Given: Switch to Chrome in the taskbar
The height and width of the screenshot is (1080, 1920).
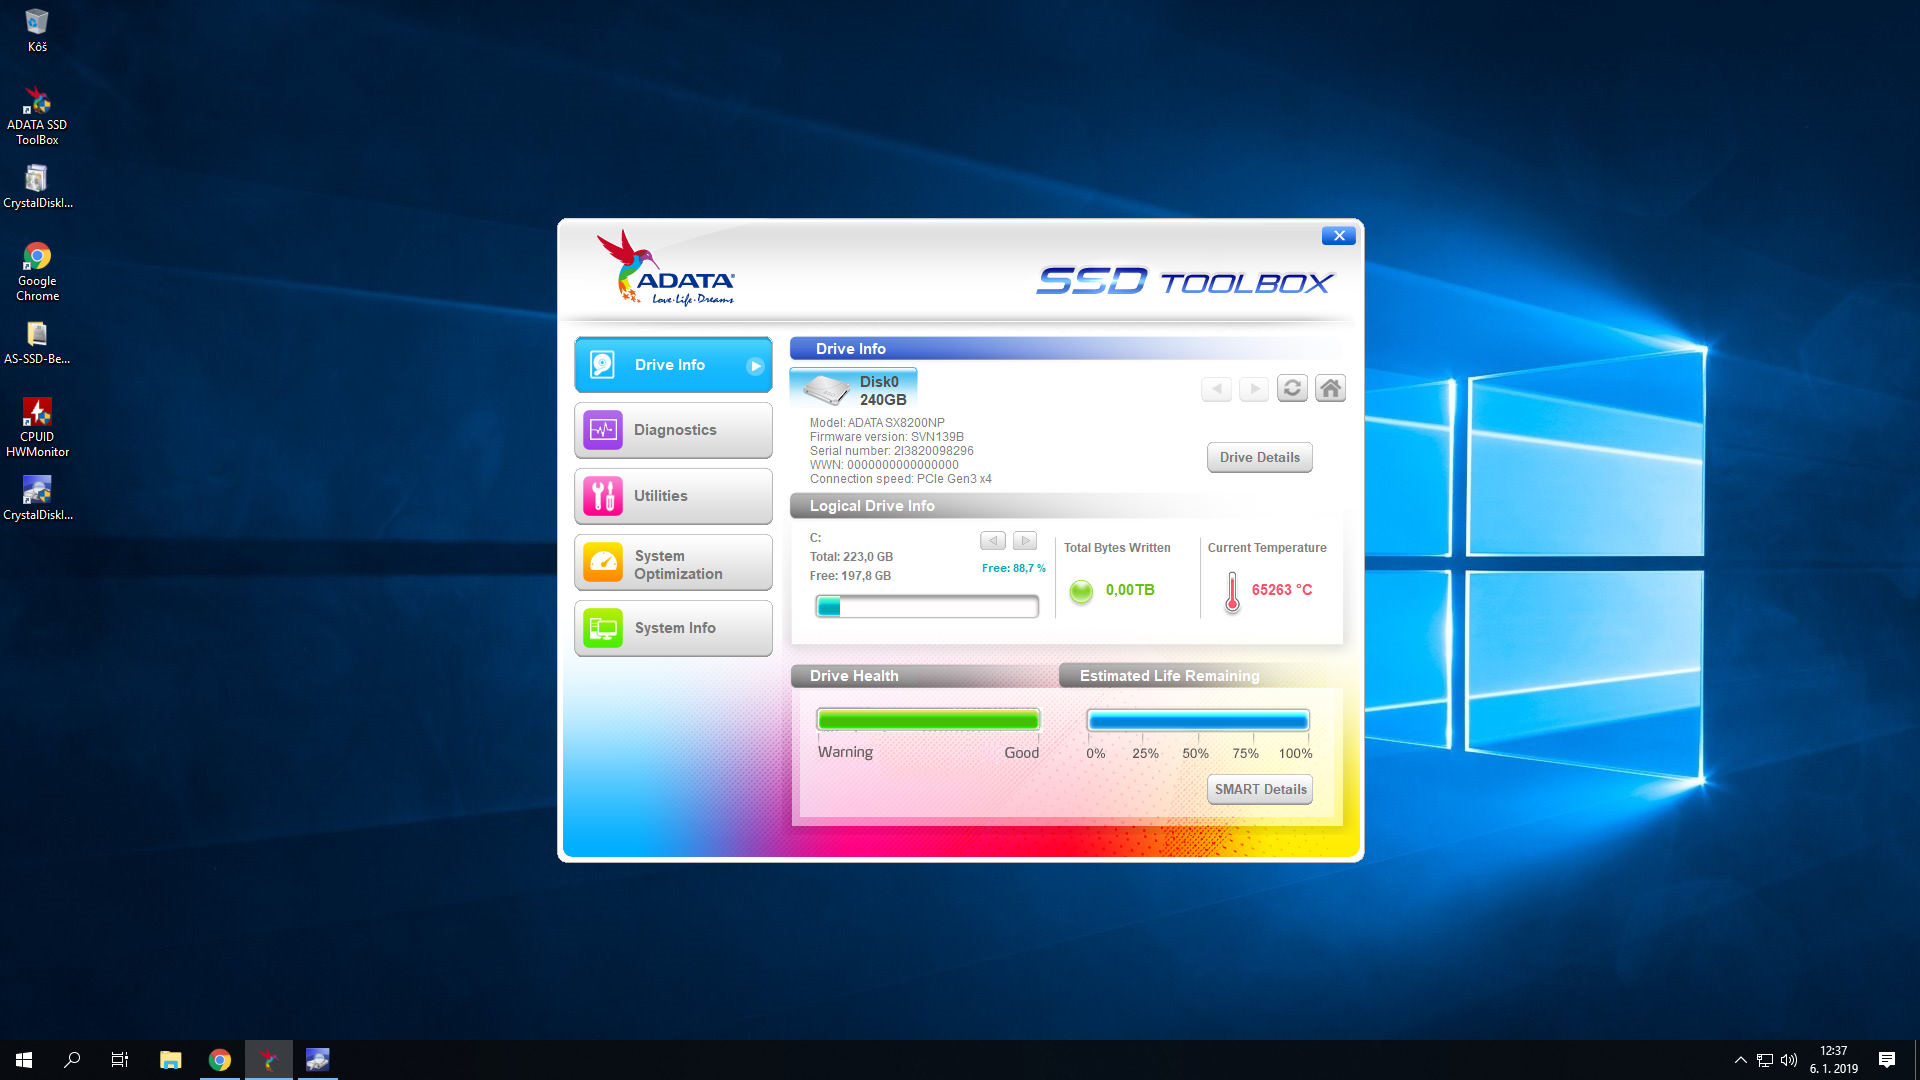Looking at the screenshot, I should pyautogui.click(x=220, y=1060).
